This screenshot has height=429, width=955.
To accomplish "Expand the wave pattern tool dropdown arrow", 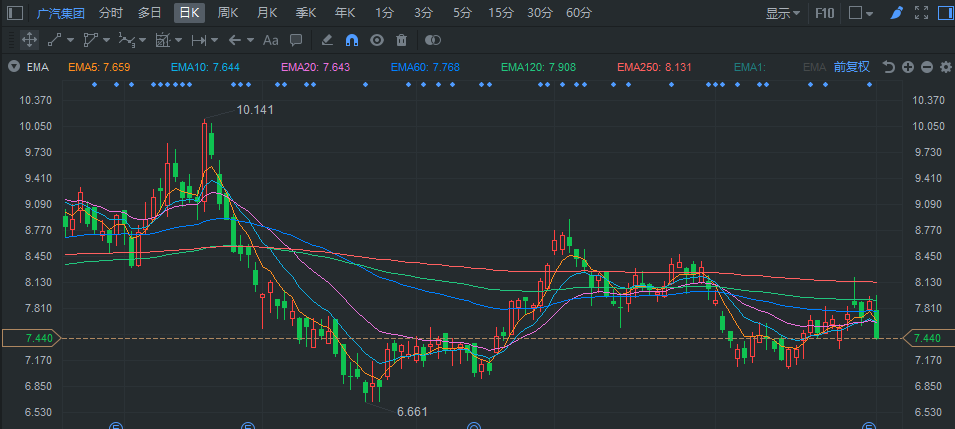I will tap(143, 40).
